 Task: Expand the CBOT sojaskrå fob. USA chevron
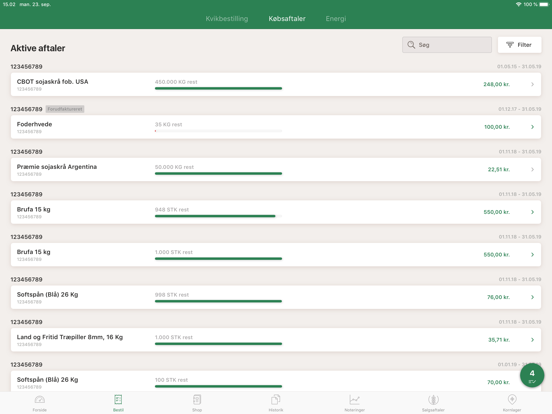532,84
